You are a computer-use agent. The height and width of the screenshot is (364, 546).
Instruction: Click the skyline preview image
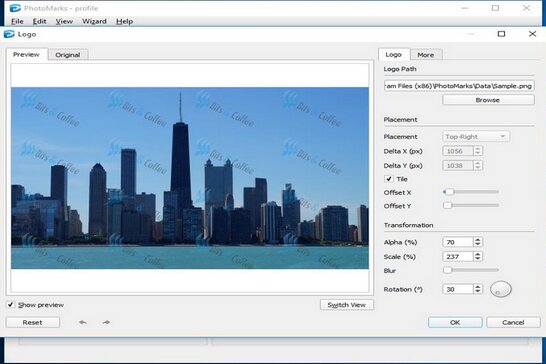point(190,178)
